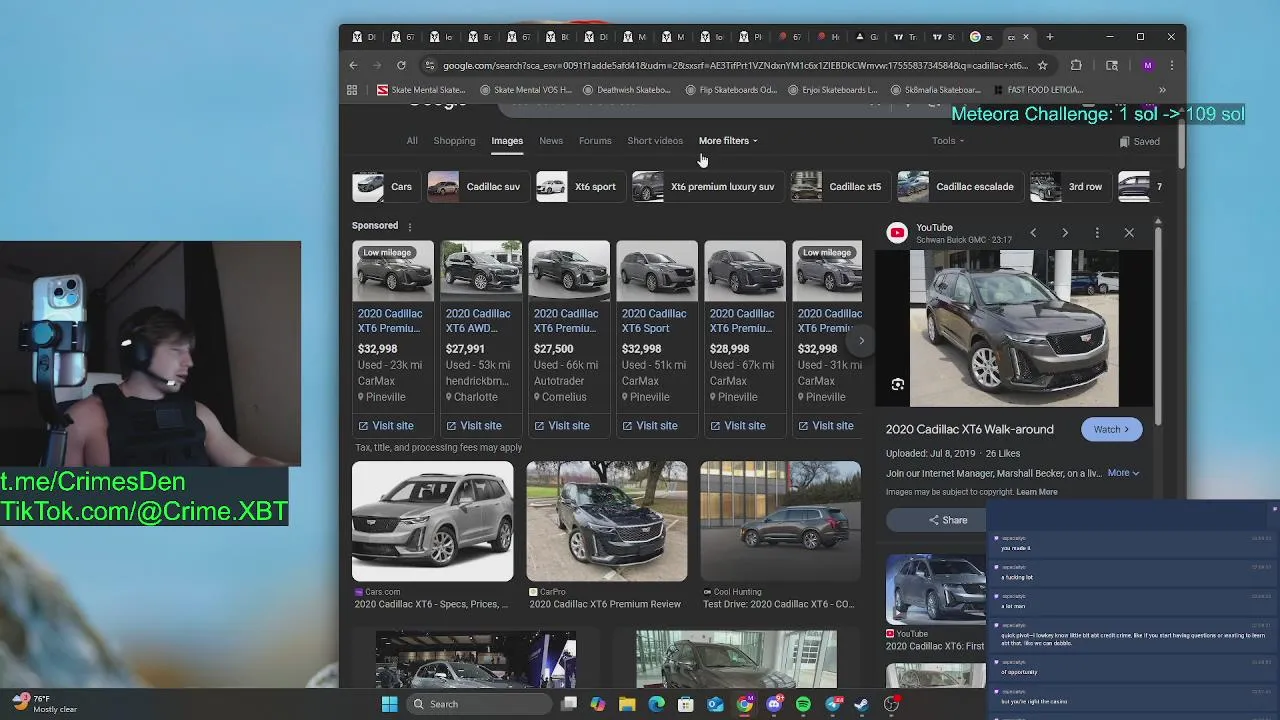Close the active Chrome tab
Screen dimensions: 1280x720
tap(1025, 37)
